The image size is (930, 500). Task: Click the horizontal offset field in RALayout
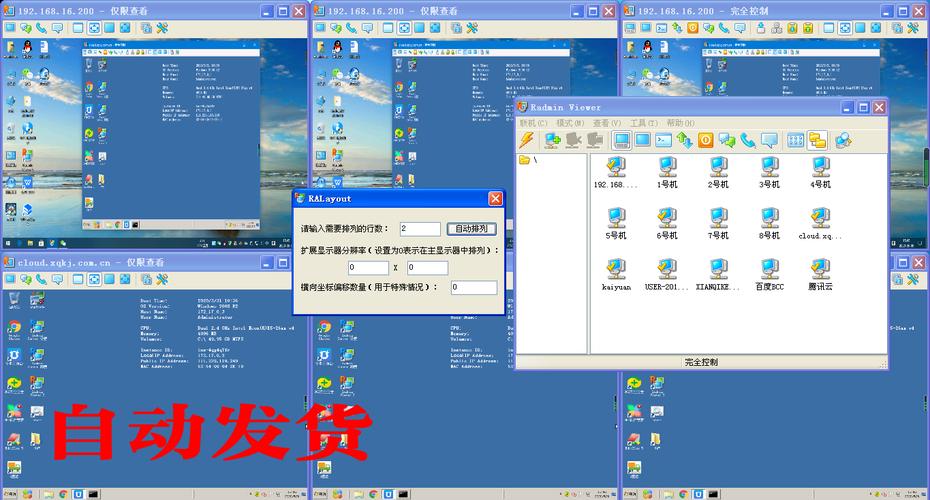[474, 287]
